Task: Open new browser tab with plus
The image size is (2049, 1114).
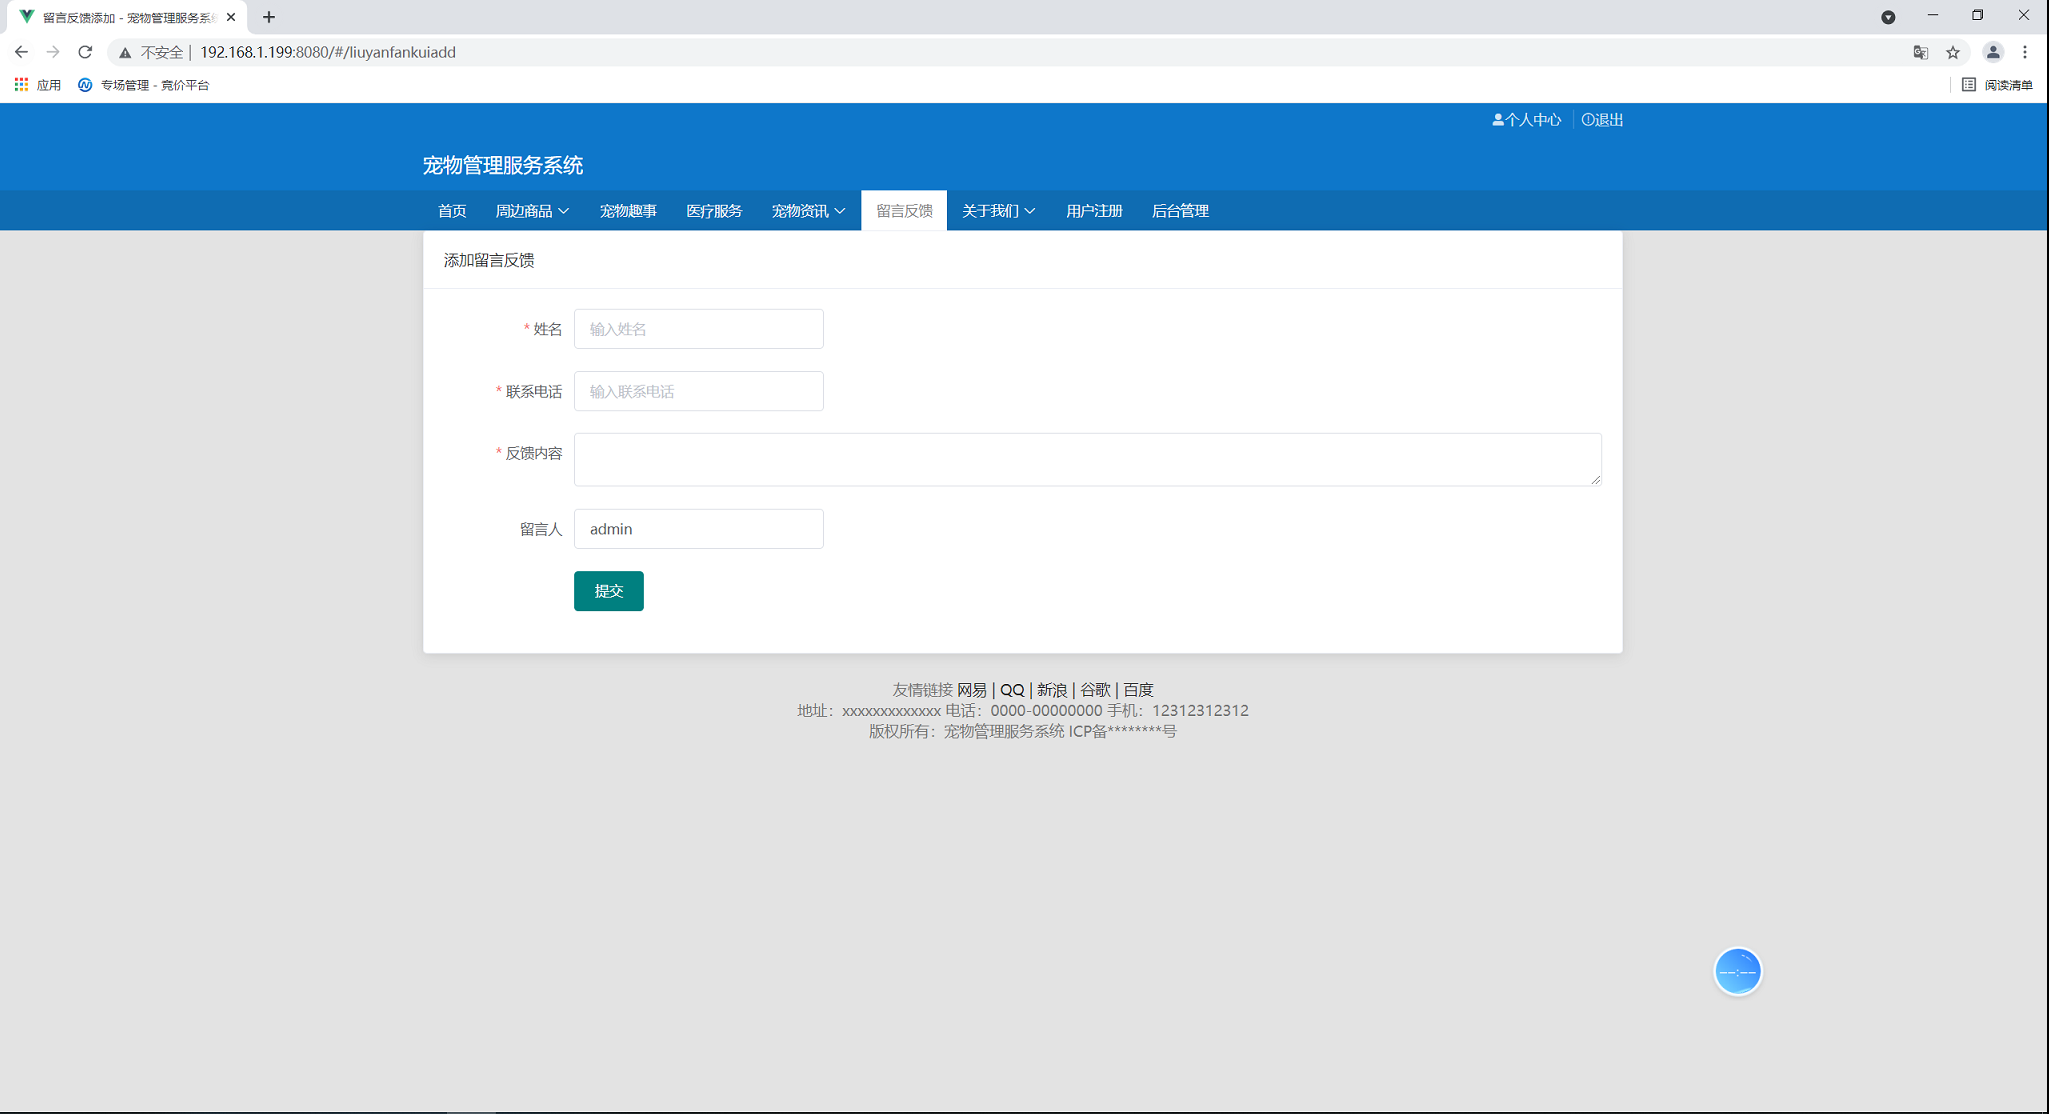Action: [268, 17]
